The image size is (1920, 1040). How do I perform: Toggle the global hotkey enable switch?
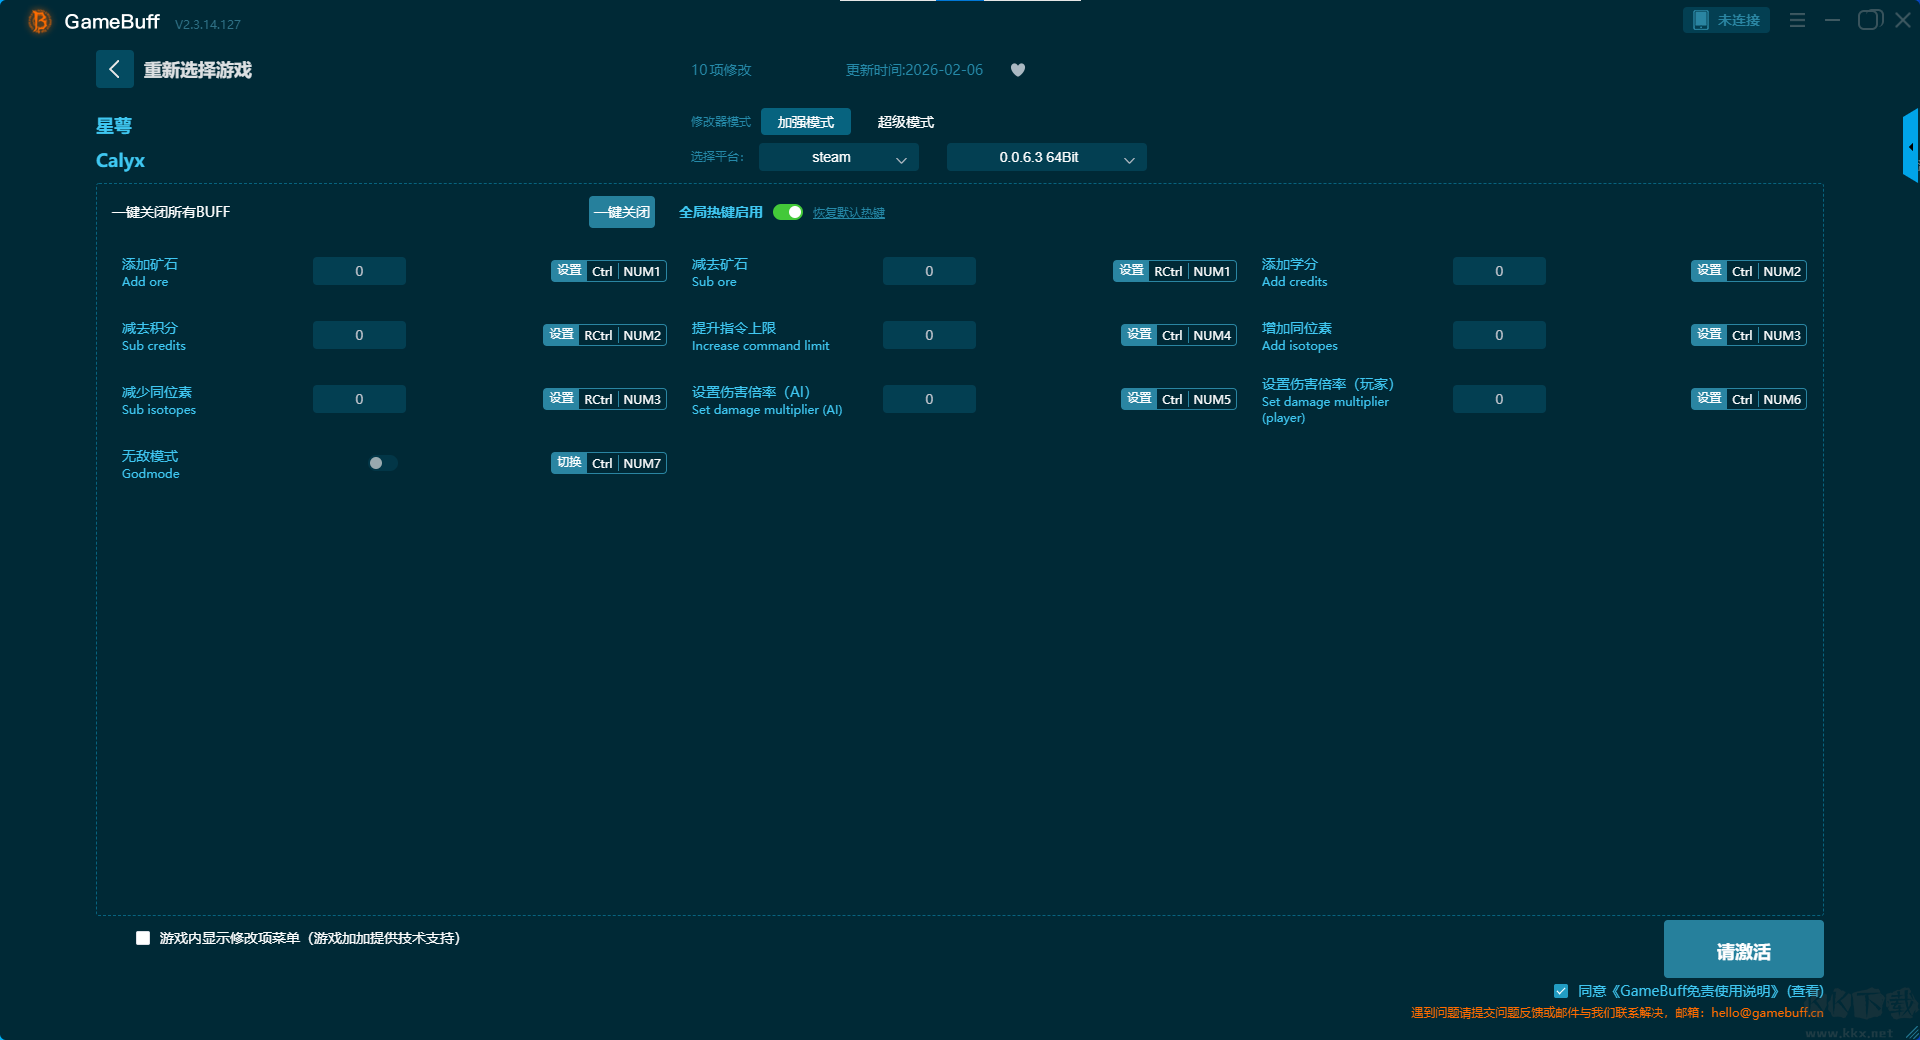(x=788, y=212)
